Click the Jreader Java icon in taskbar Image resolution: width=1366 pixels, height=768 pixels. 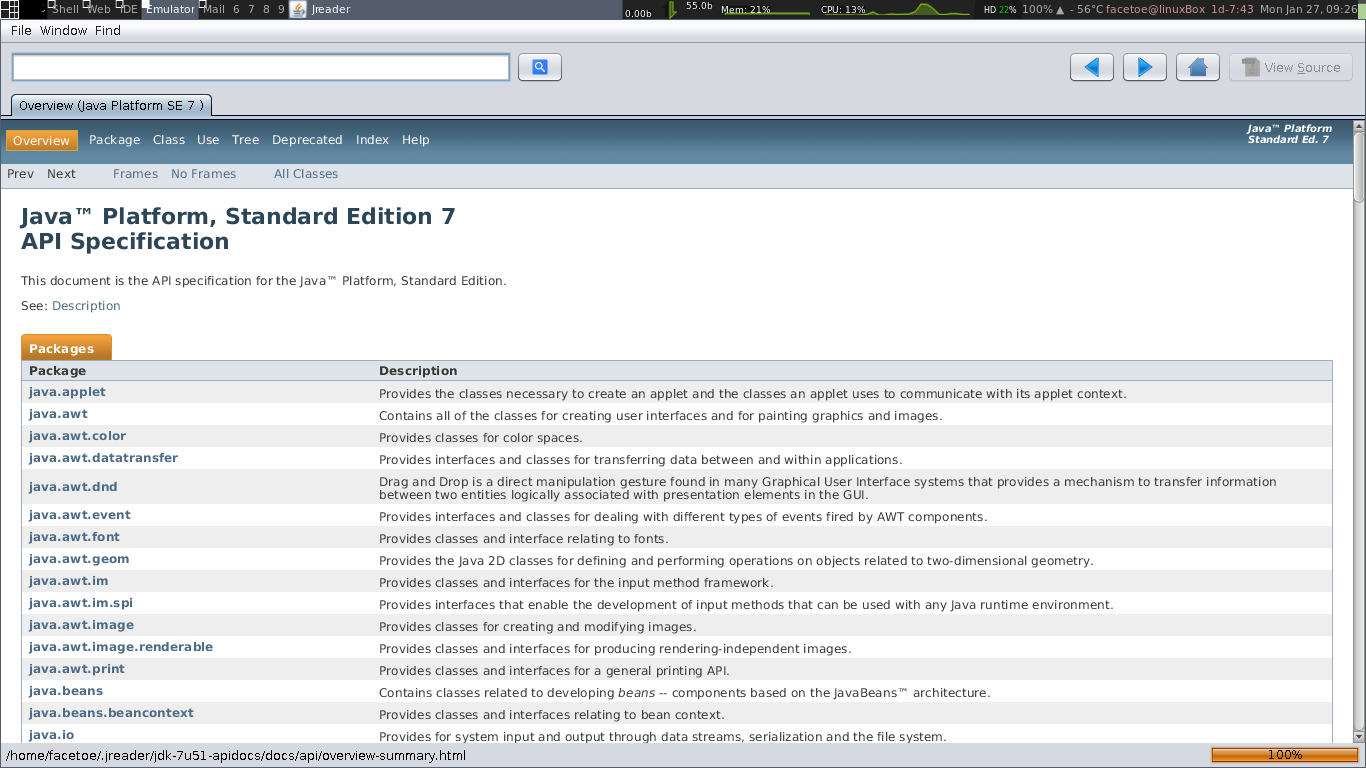(x=298, y=9)
